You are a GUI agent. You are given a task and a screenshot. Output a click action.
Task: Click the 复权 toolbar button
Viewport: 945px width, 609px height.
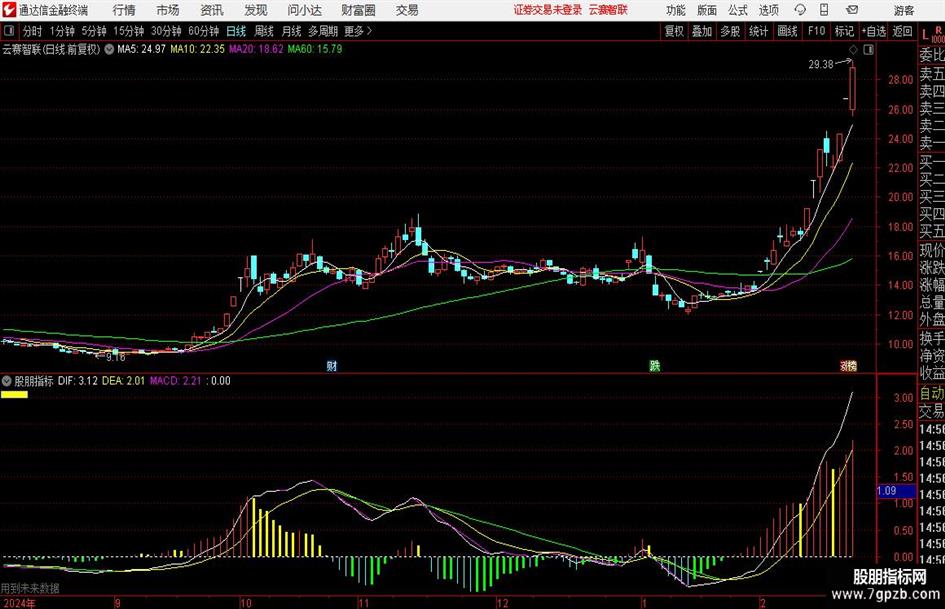[674, 31]
